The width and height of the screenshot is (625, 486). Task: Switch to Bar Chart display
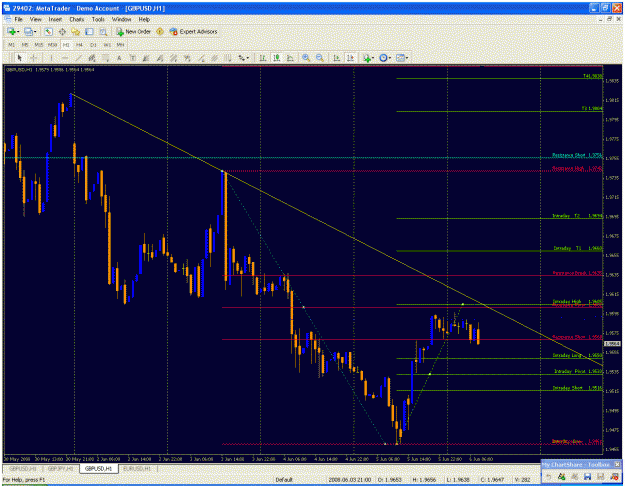point(263,58)
